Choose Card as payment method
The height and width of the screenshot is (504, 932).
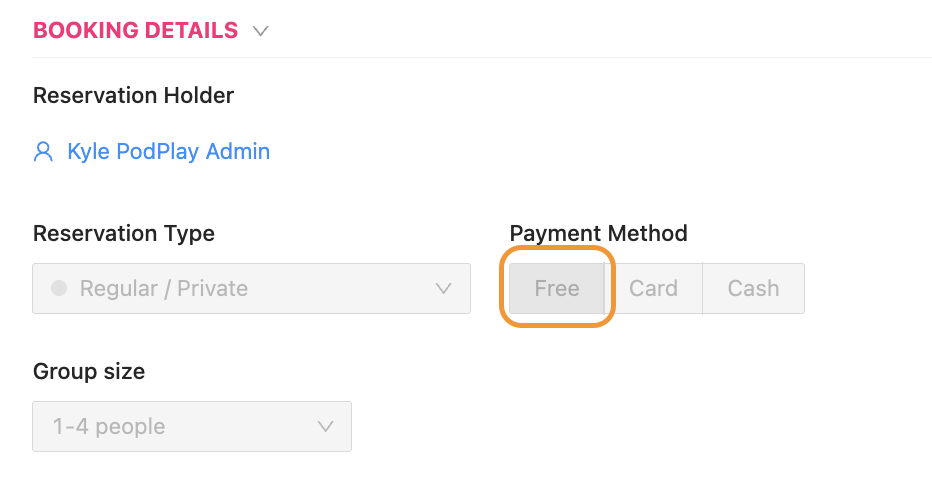653,288
